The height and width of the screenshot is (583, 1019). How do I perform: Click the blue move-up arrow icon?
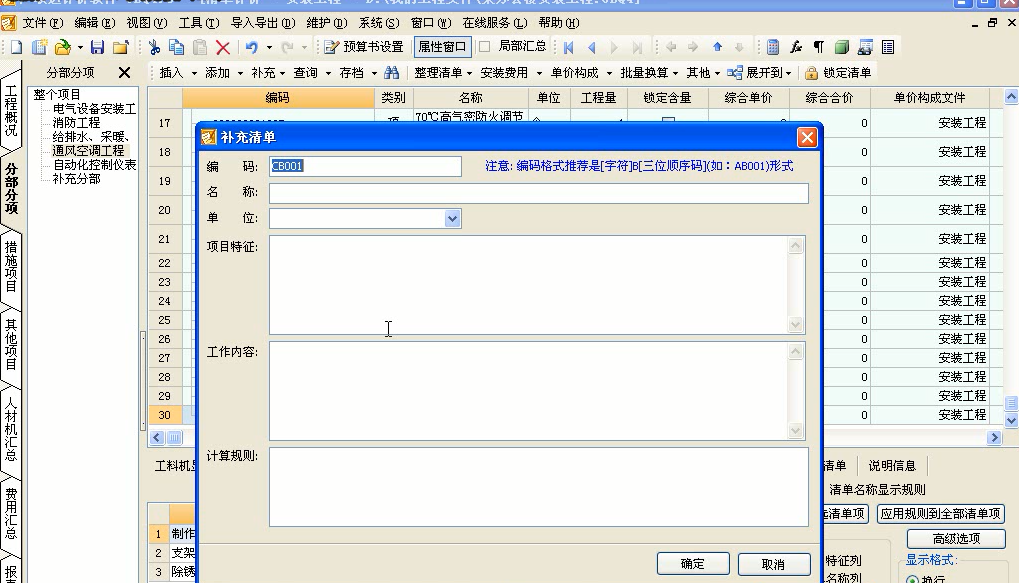click(x=717, y=47)
